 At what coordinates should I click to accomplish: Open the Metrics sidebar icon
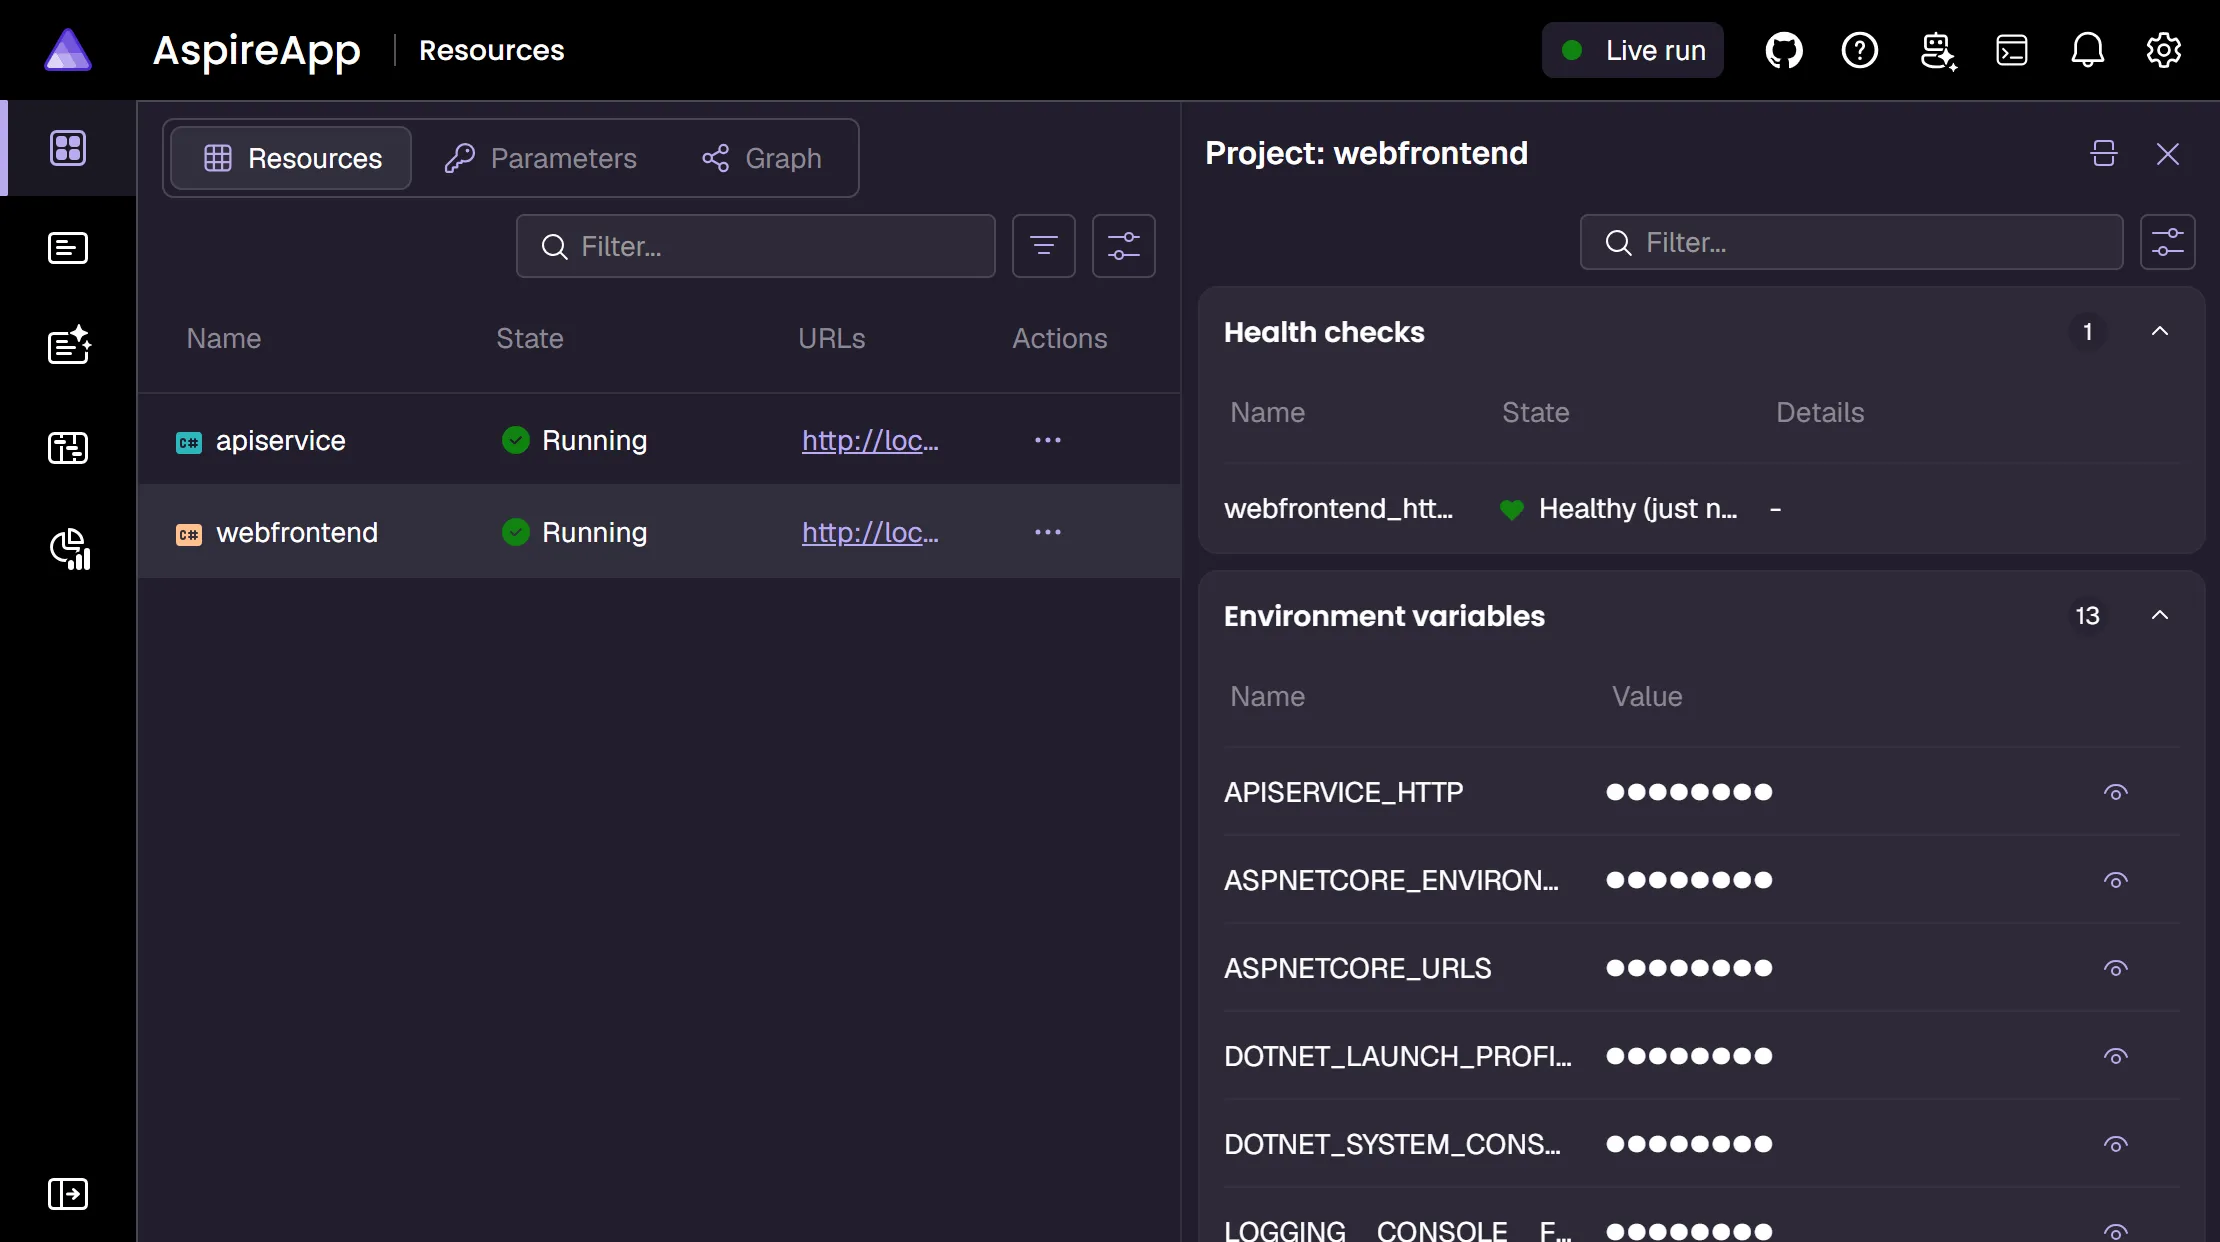pos(70,548)
